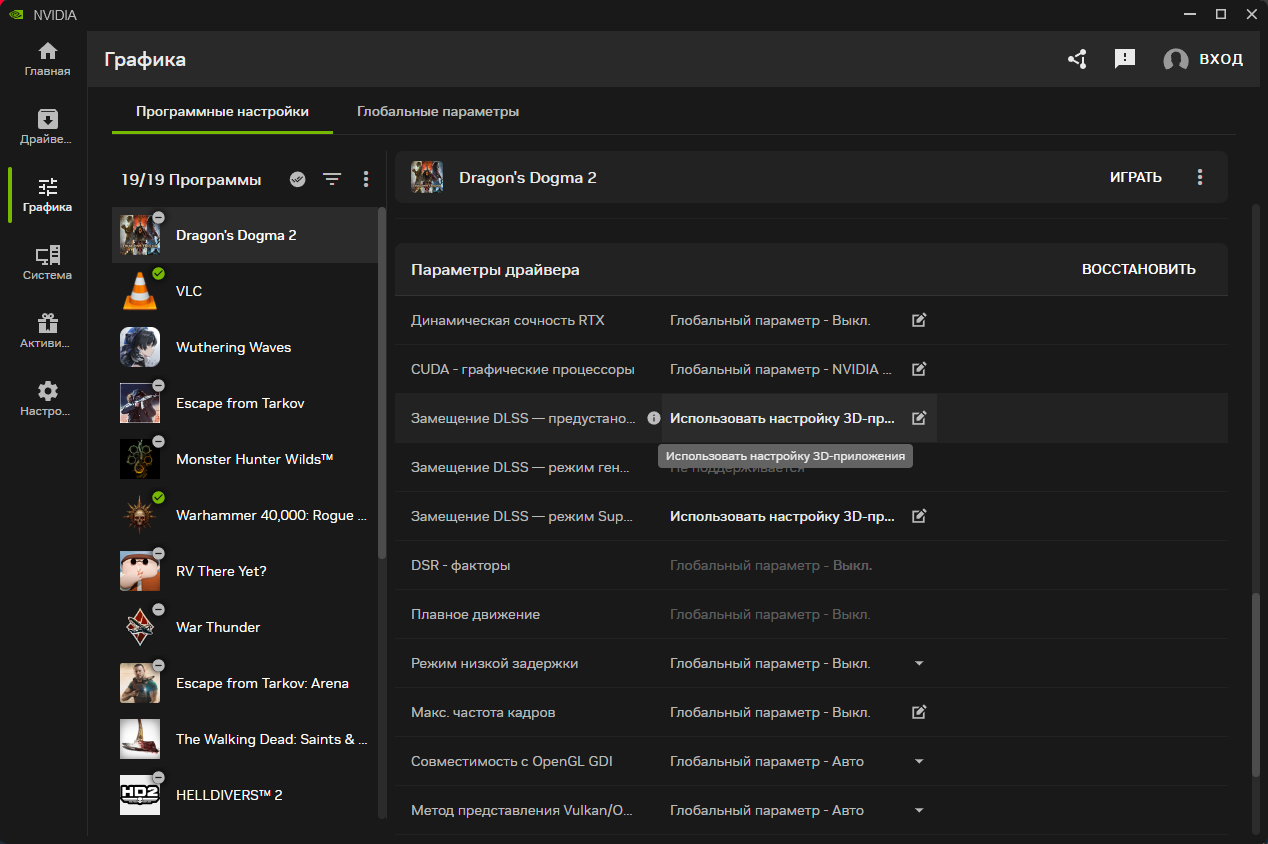Expand Метод представления Vulkan/OpenGL dropdown
This screenshot has width=1268, height=844.
(919, 810)
